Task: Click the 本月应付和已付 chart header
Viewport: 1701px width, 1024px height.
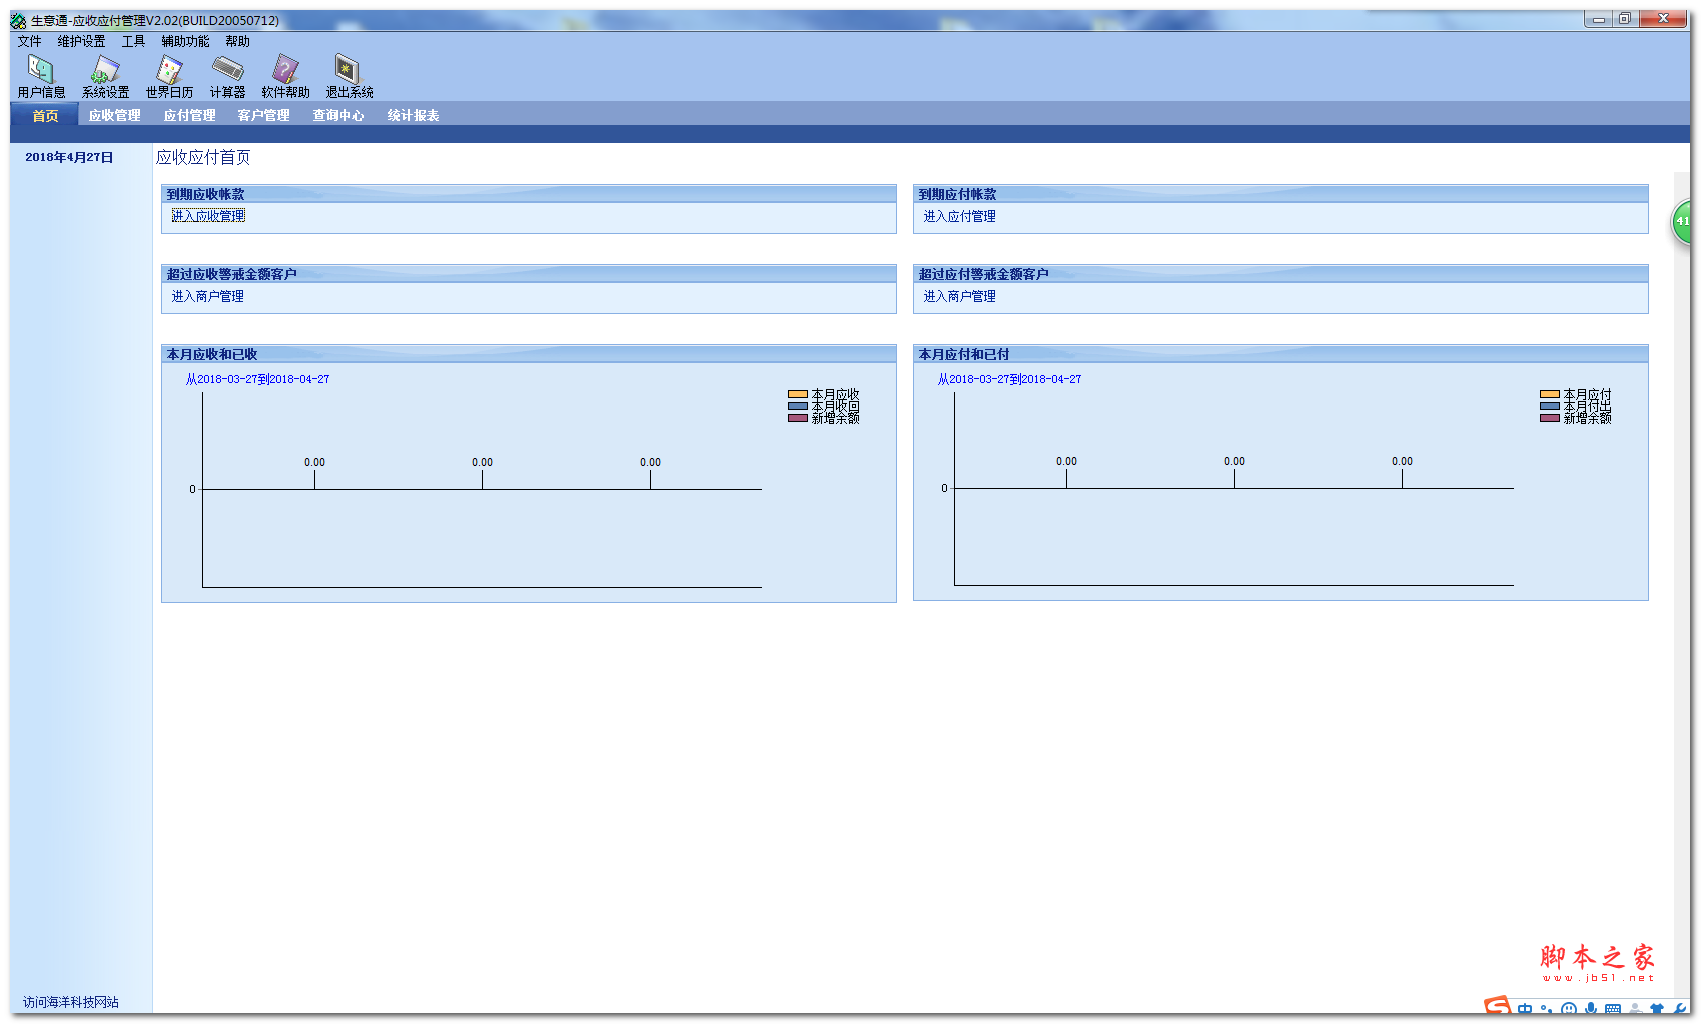Action: (1281, 354)
